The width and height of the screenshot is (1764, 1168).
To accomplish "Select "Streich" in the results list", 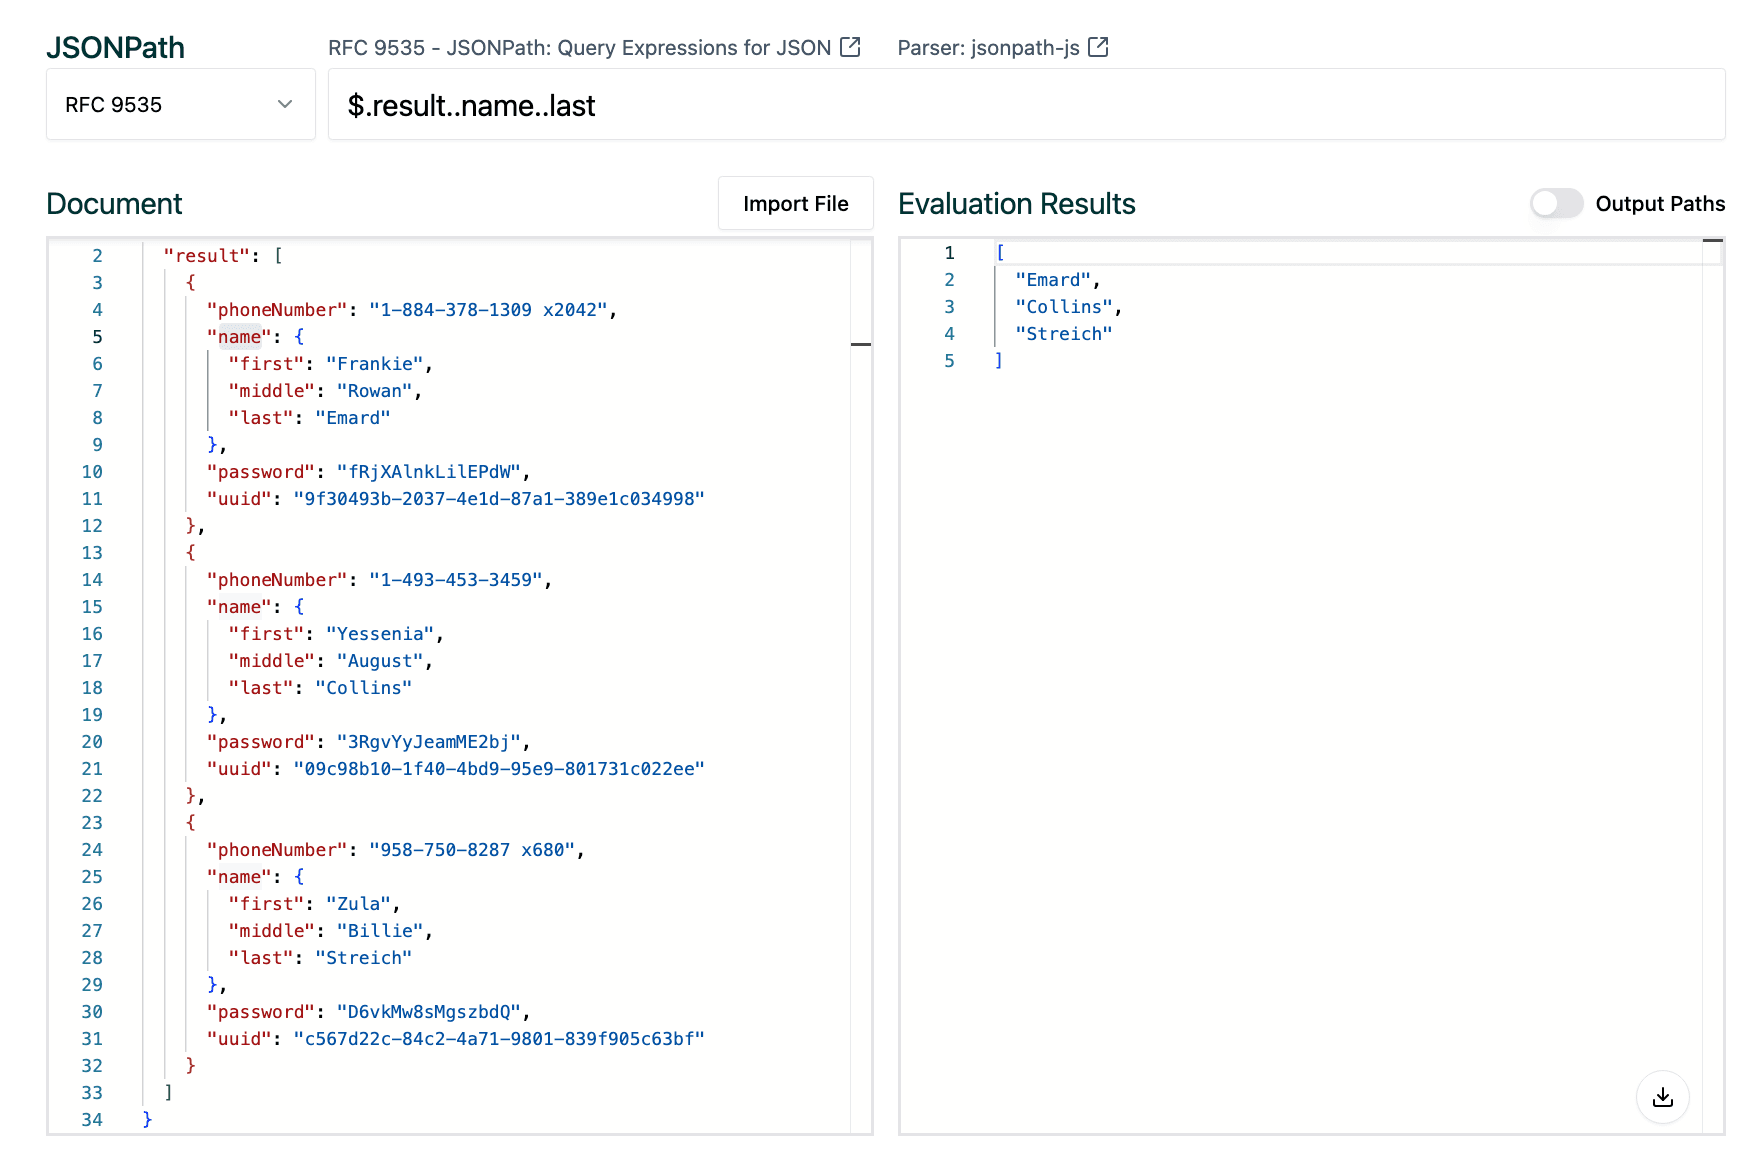I will point(1063,334).
